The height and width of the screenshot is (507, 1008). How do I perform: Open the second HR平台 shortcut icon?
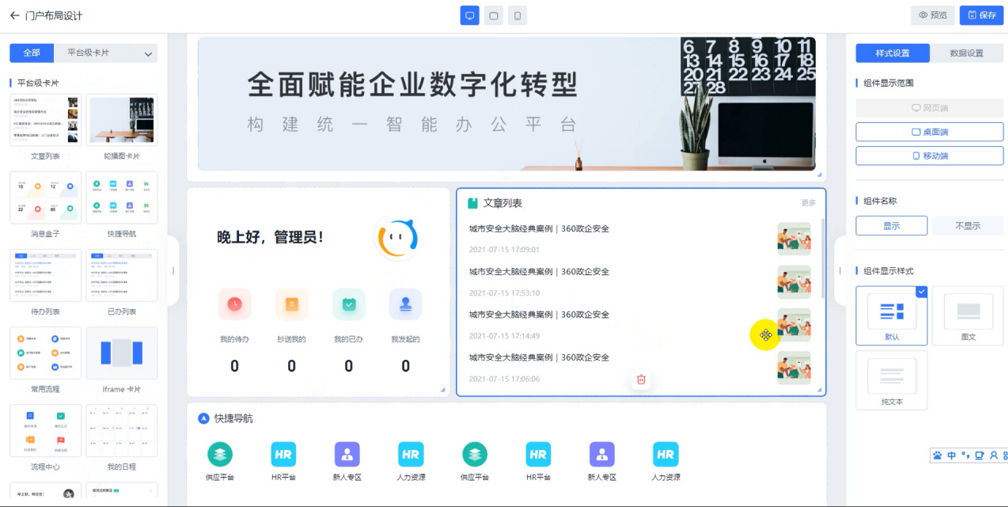tap(538, 454)
